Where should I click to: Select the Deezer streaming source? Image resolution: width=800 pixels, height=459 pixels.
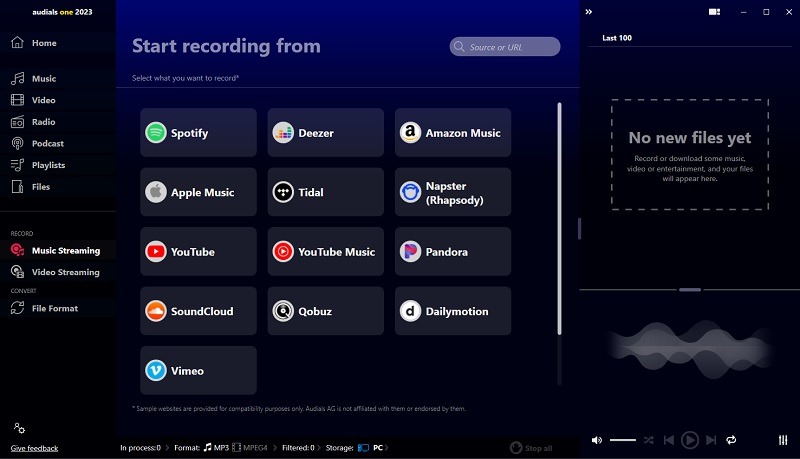click(325, 133)
